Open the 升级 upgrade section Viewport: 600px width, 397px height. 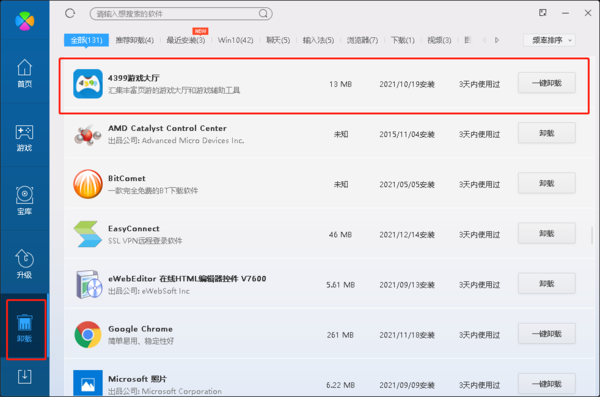(24, 264)
